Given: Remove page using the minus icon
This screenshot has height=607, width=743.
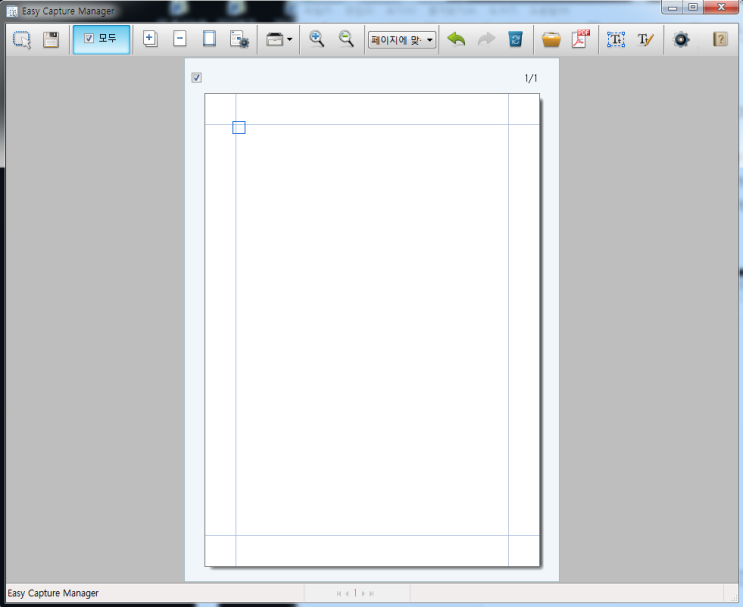Looking at the screenshot, I should click(x=180, y=39).
